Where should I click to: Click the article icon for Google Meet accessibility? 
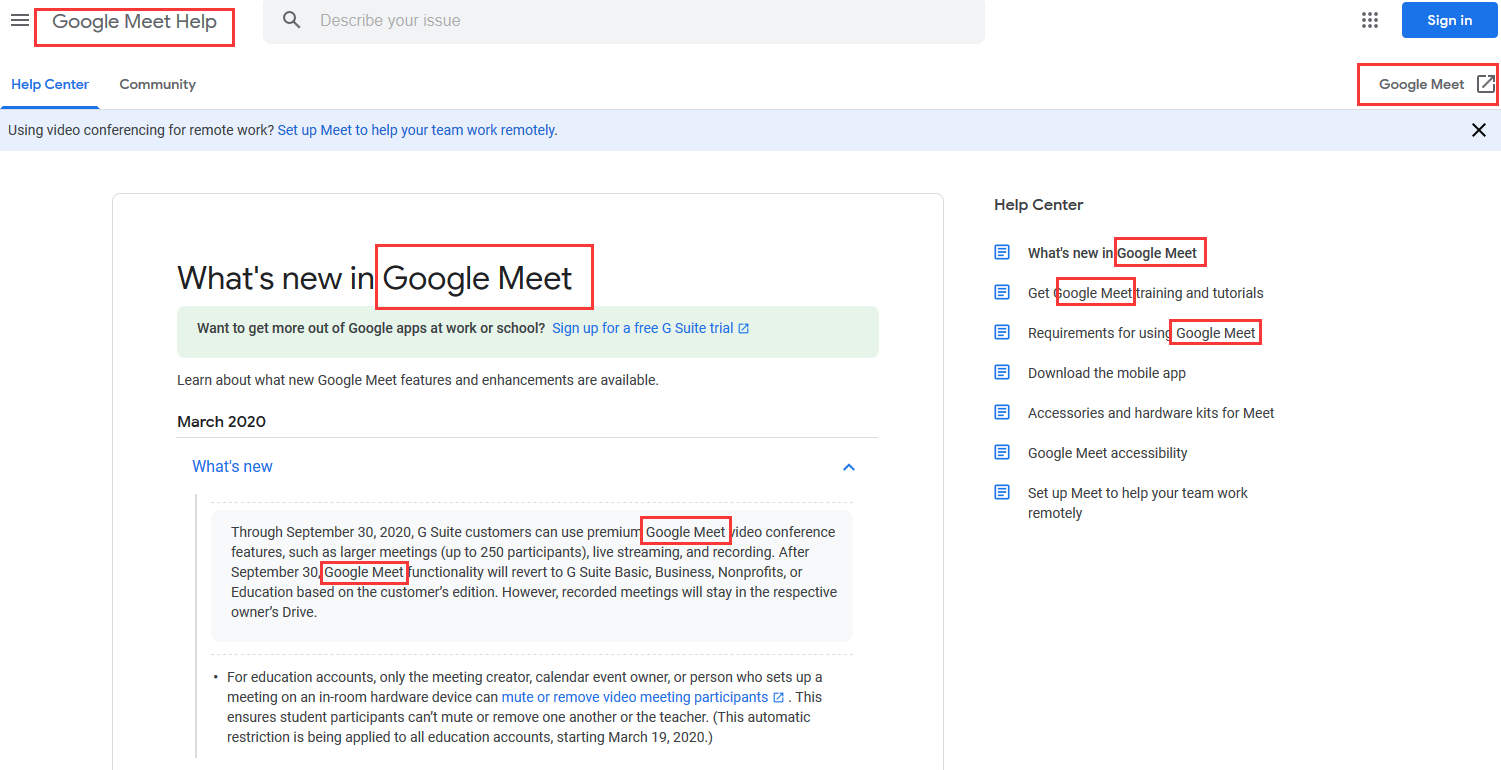coord(1002,452)
